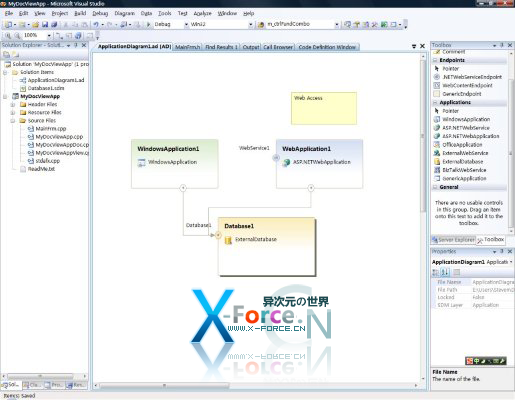
Task: Expand the Resource Files folder
Action: (13, 113)
